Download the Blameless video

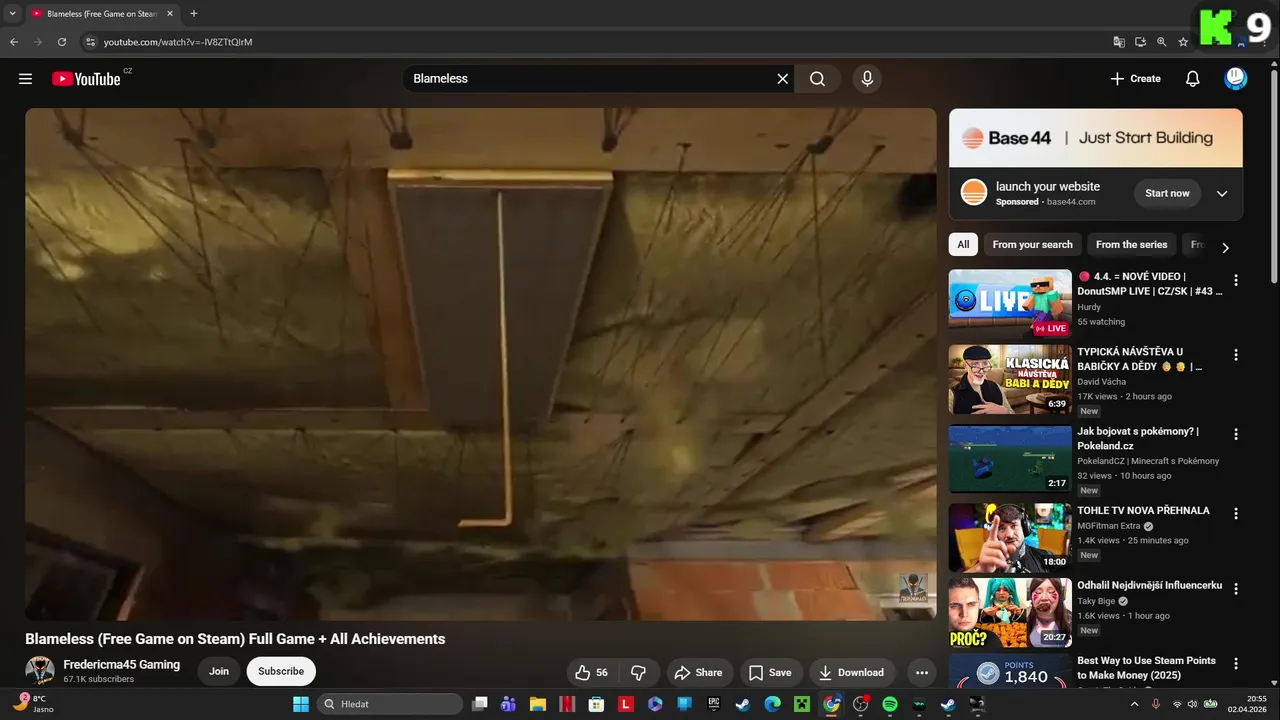click(x=851, y=672)
